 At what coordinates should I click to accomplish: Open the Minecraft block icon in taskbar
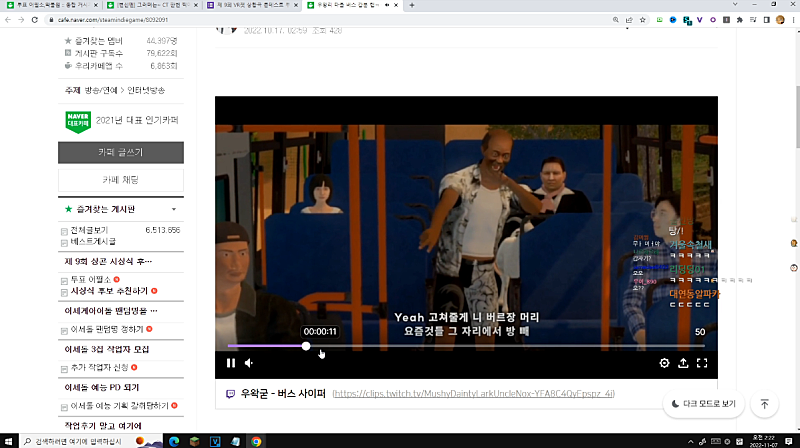tap(194, 441)
